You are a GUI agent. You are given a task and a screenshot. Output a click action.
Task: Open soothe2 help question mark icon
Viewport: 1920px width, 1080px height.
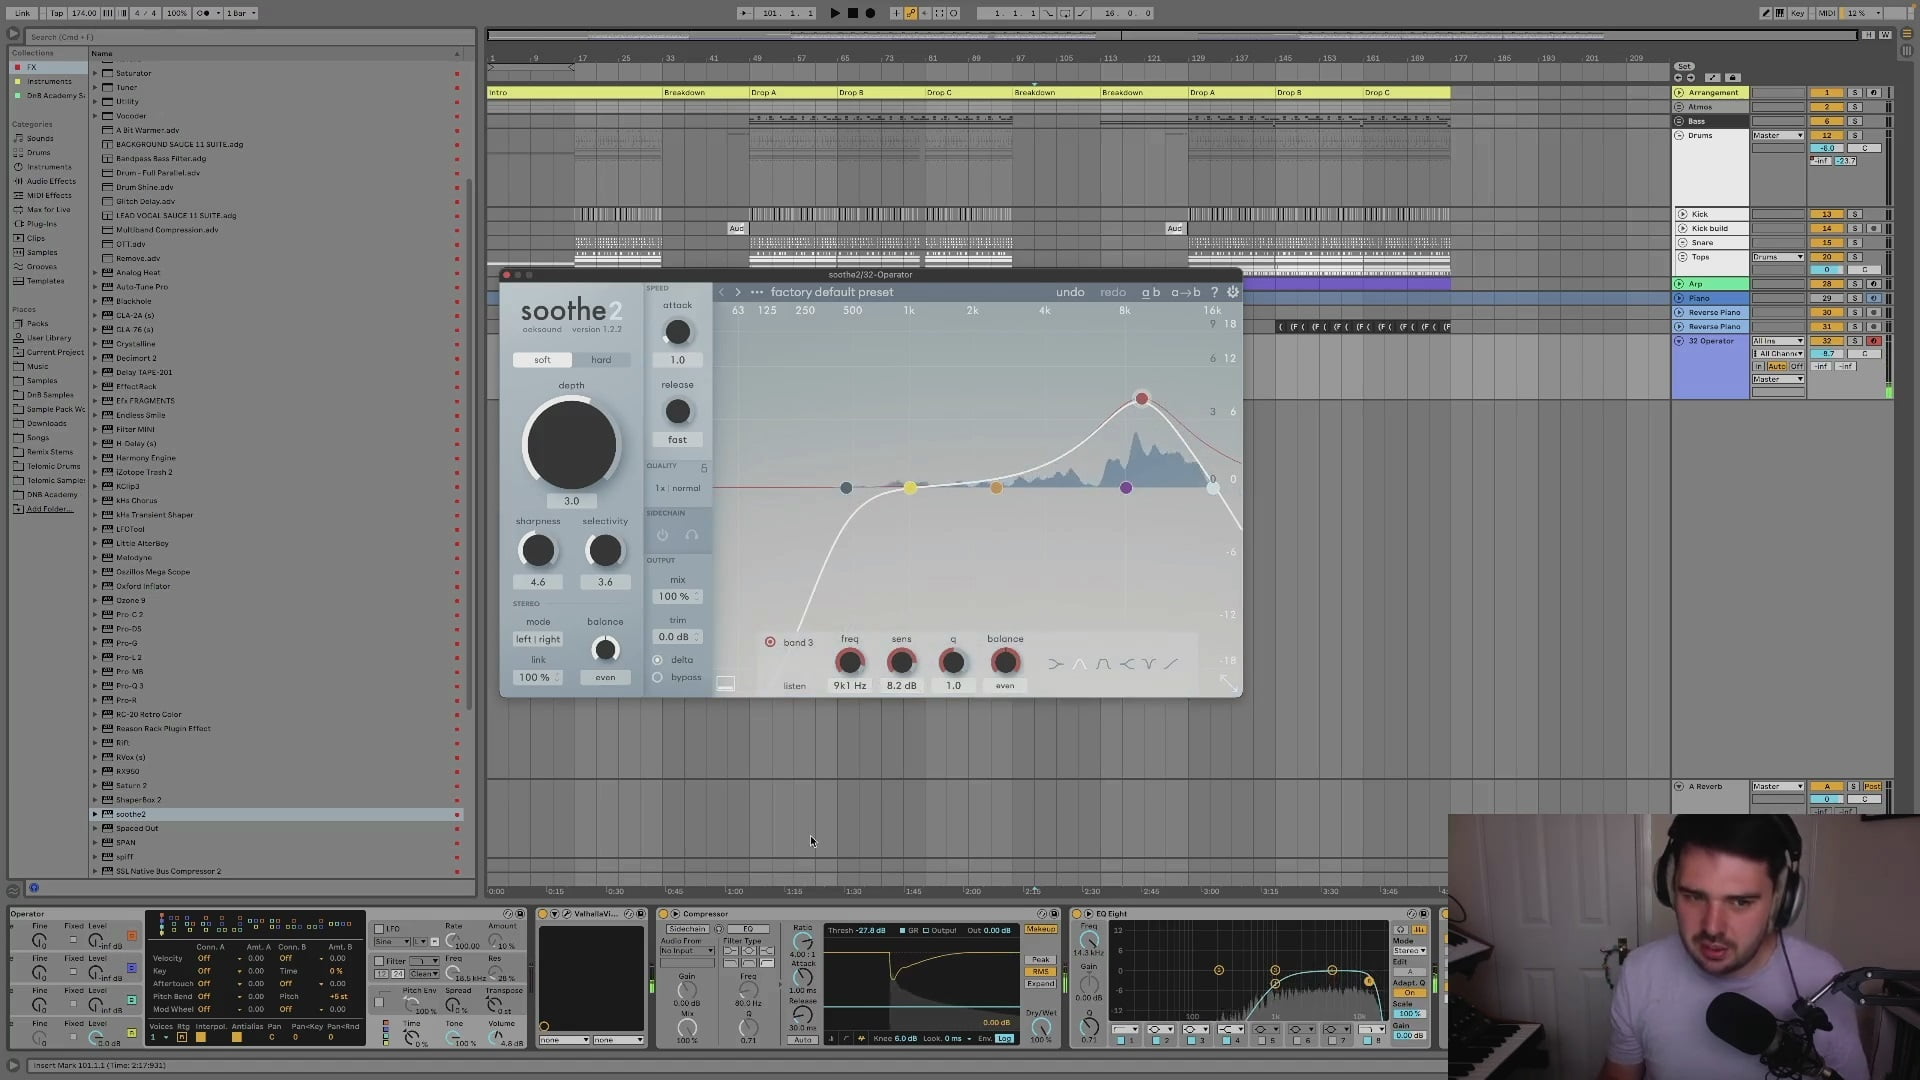pos(1214,293)
